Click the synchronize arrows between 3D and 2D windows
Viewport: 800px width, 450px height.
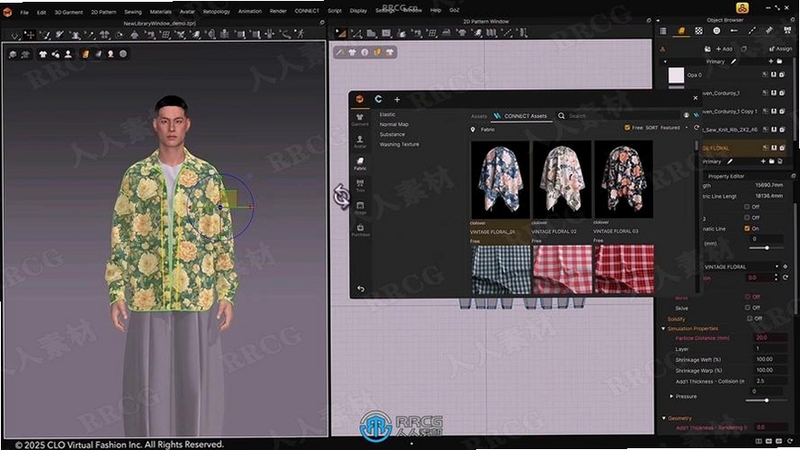coord(341,196)
